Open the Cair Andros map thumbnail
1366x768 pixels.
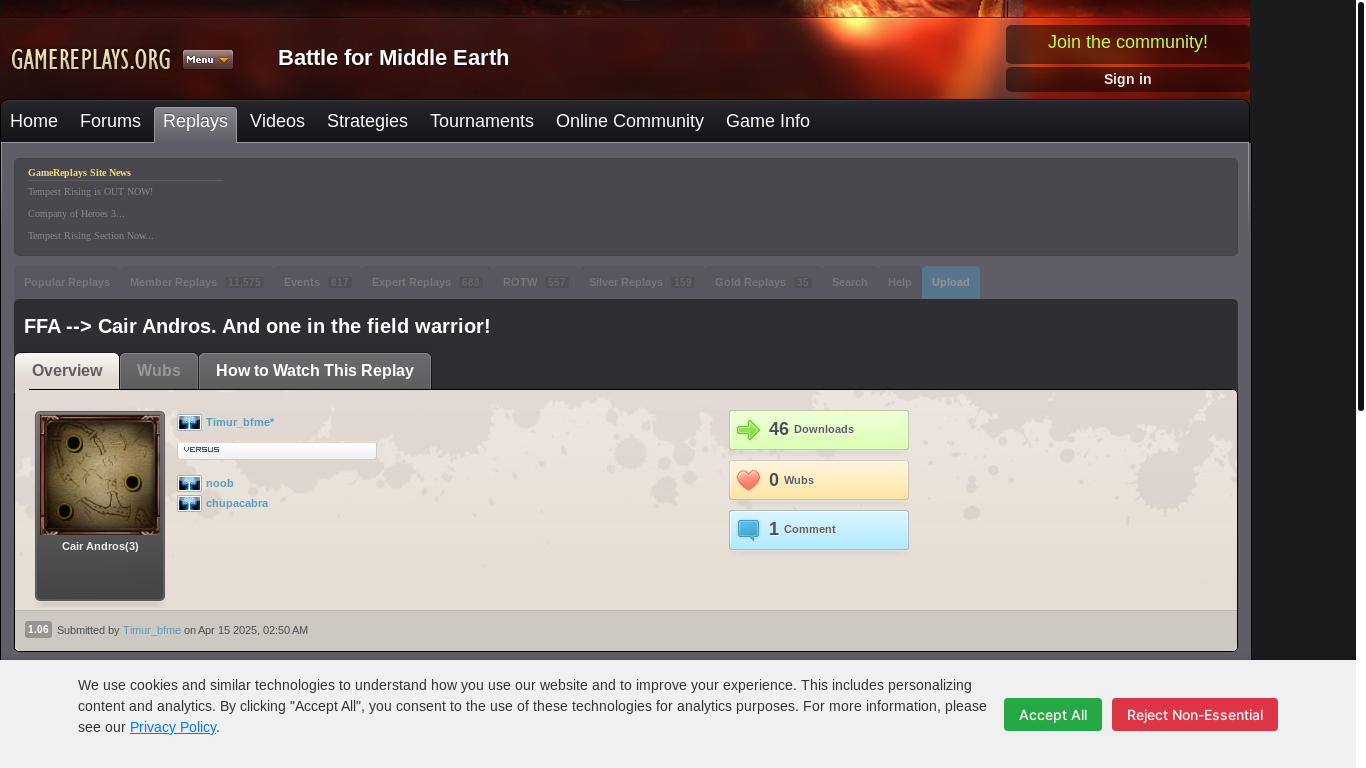click(100, 475)
